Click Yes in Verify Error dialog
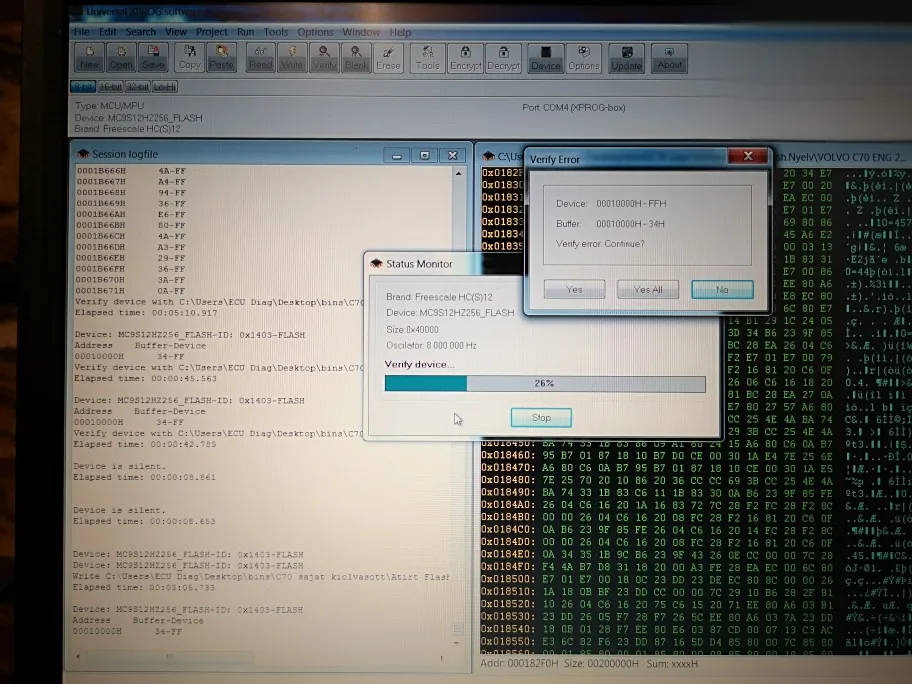 coord(574,289)
